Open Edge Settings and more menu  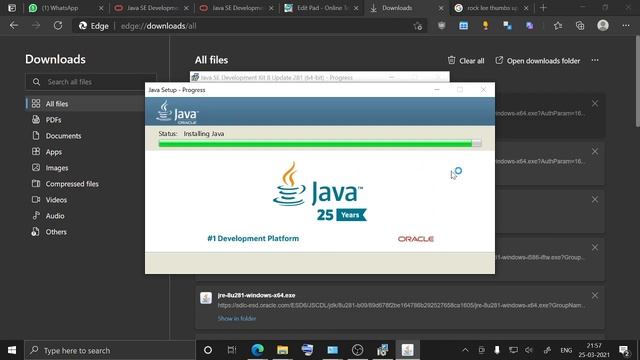(626, 26)
